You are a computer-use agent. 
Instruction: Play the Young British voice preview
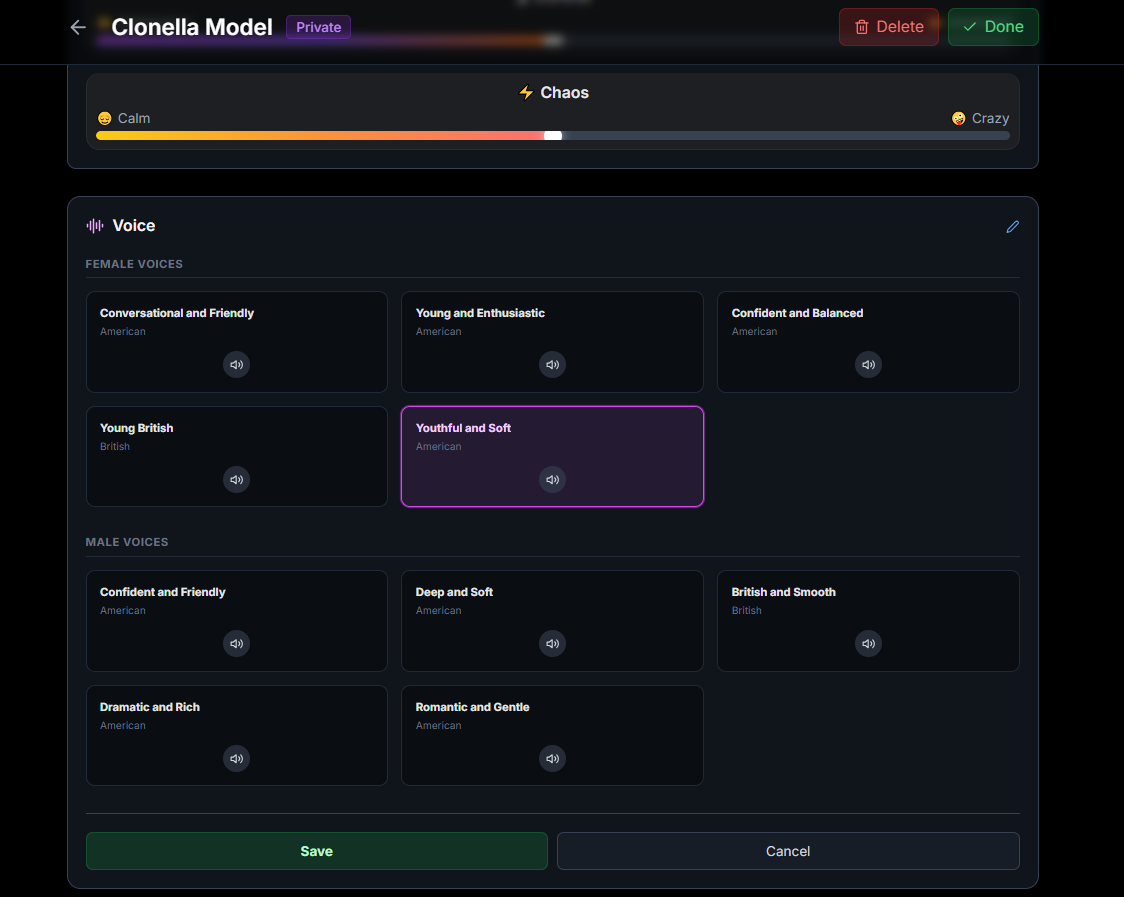pos(236,480)
